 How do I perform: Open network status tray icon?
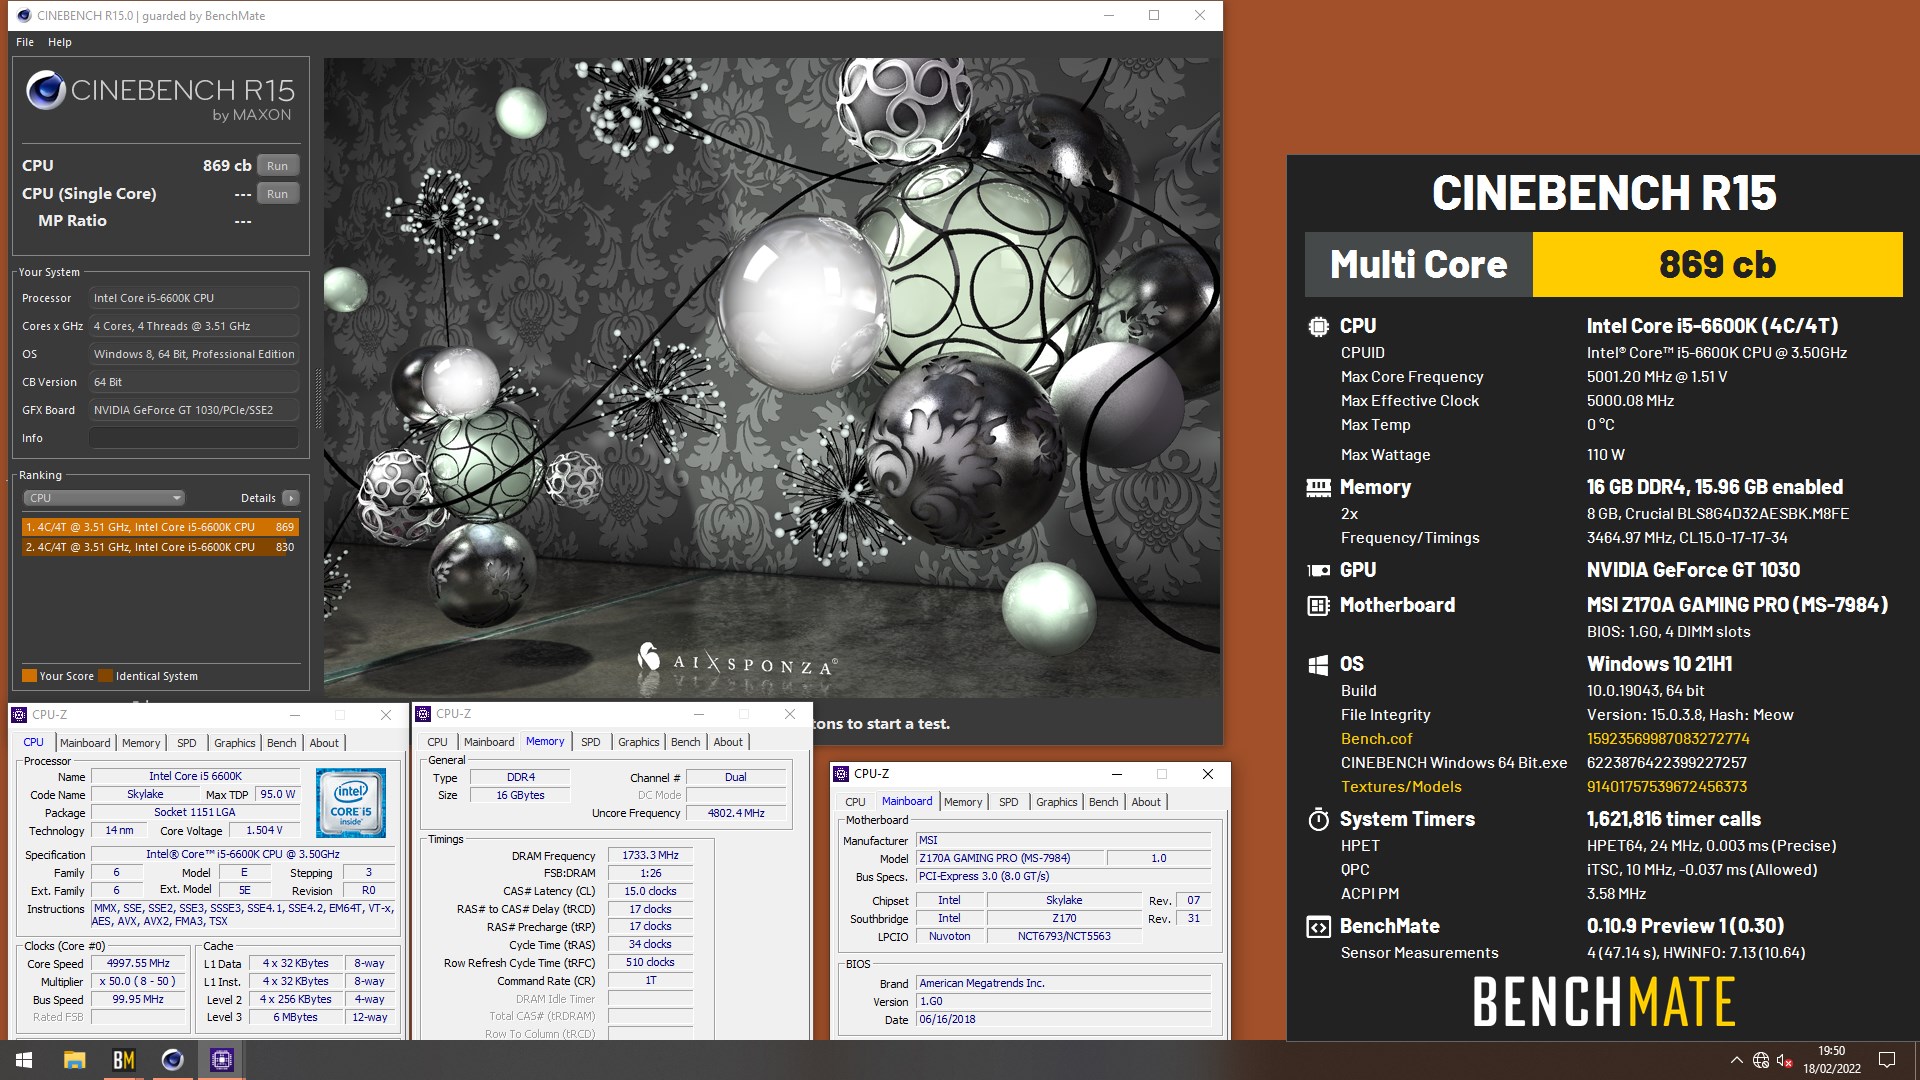[x=1761, y=1060]
